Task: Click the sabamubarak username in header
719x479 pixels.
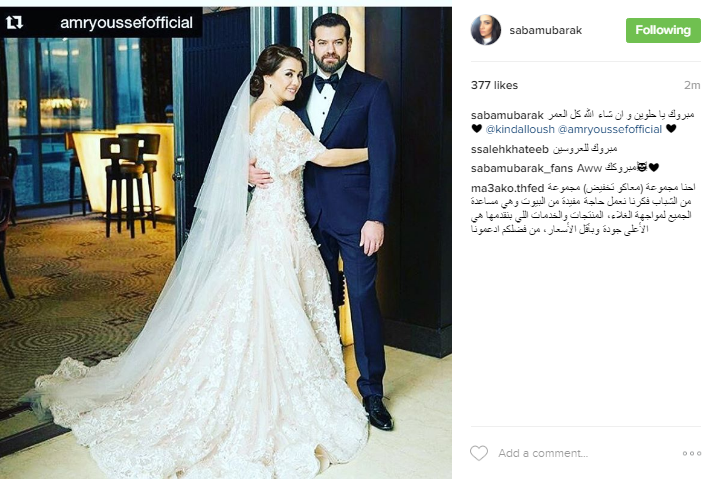Action: coord(546,30)
